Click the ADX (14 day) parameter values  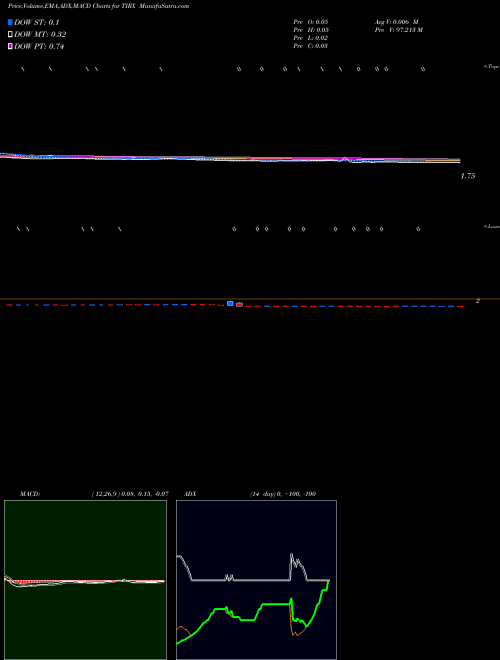[x=283, y=494]
